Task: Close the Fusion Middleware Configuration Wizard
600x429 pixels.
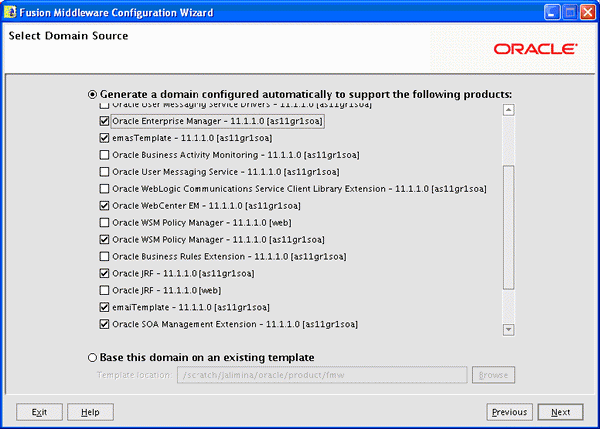Action: coord(587,12)
